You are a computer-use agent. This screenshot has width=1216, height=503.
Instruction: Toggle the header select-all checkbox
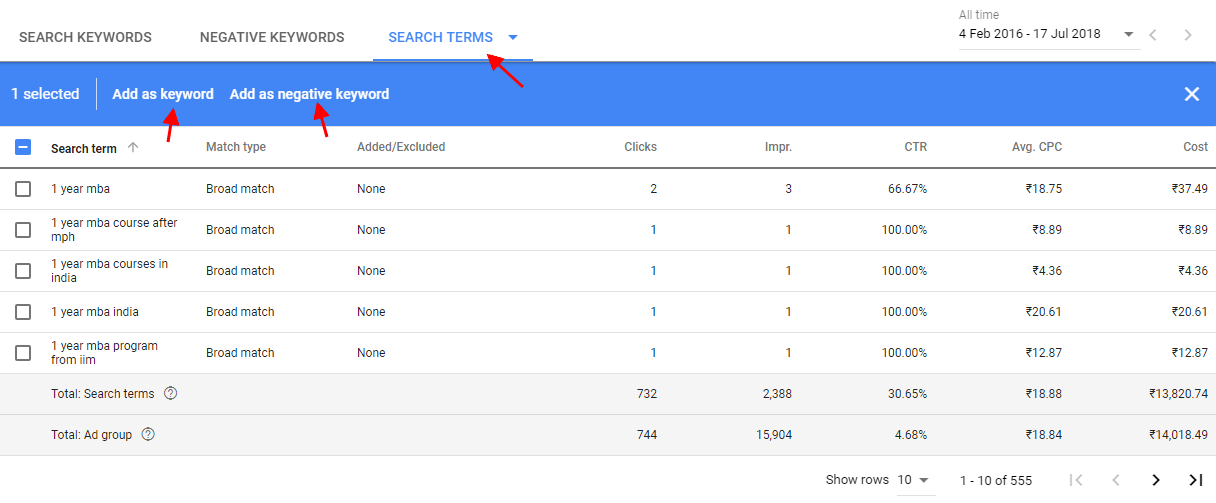pyautogui.click(x=23, y=148)
